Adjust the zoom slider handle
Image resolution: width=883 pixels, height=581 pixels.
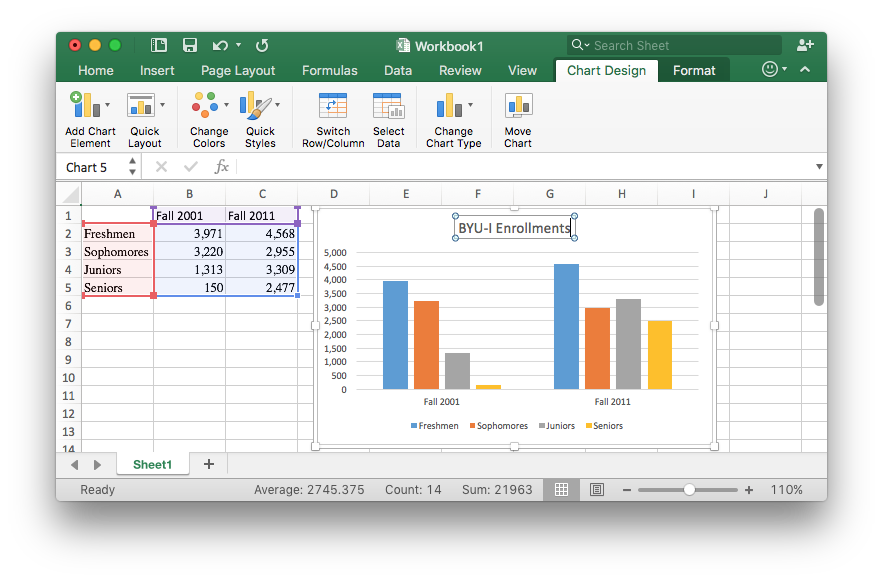click(689, 490)
